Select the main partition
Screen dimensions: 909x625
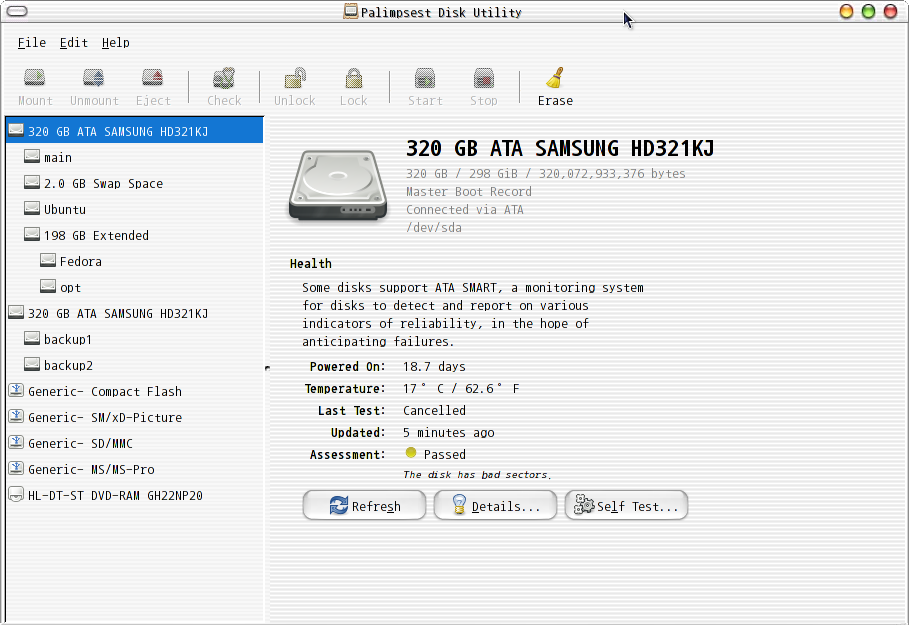(134, 157)
